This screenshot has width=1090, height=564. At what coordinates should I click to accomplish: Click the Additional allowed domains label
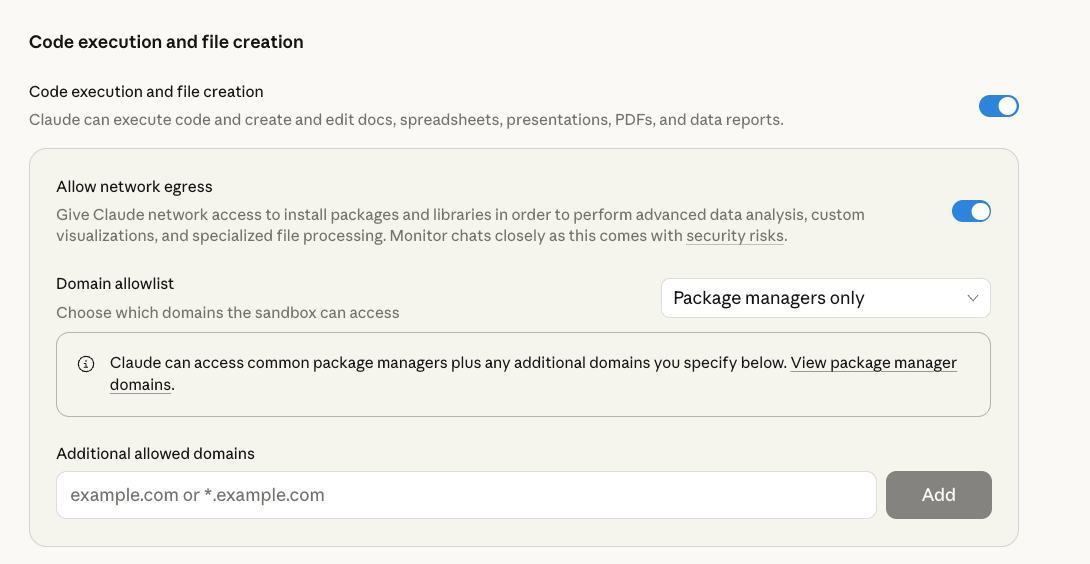pos(155,454)
